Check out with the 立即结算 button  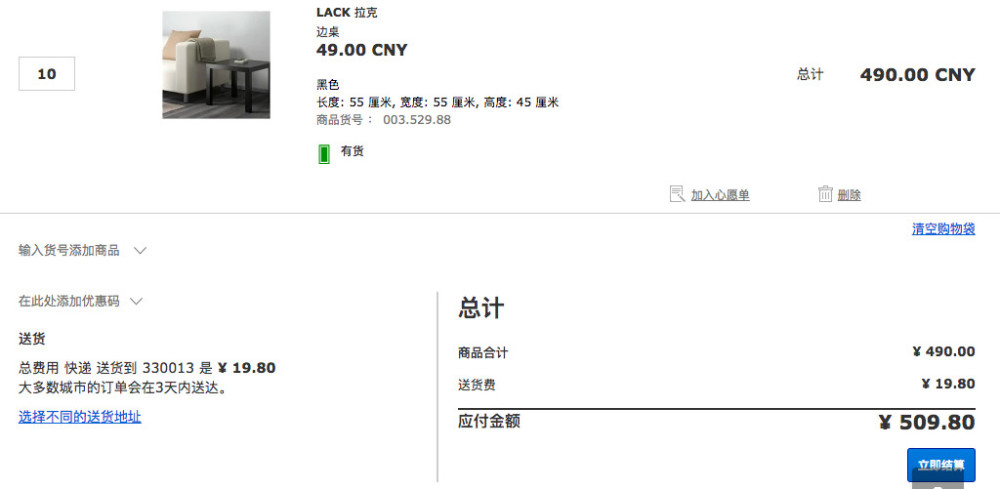(x=941, y=465)
